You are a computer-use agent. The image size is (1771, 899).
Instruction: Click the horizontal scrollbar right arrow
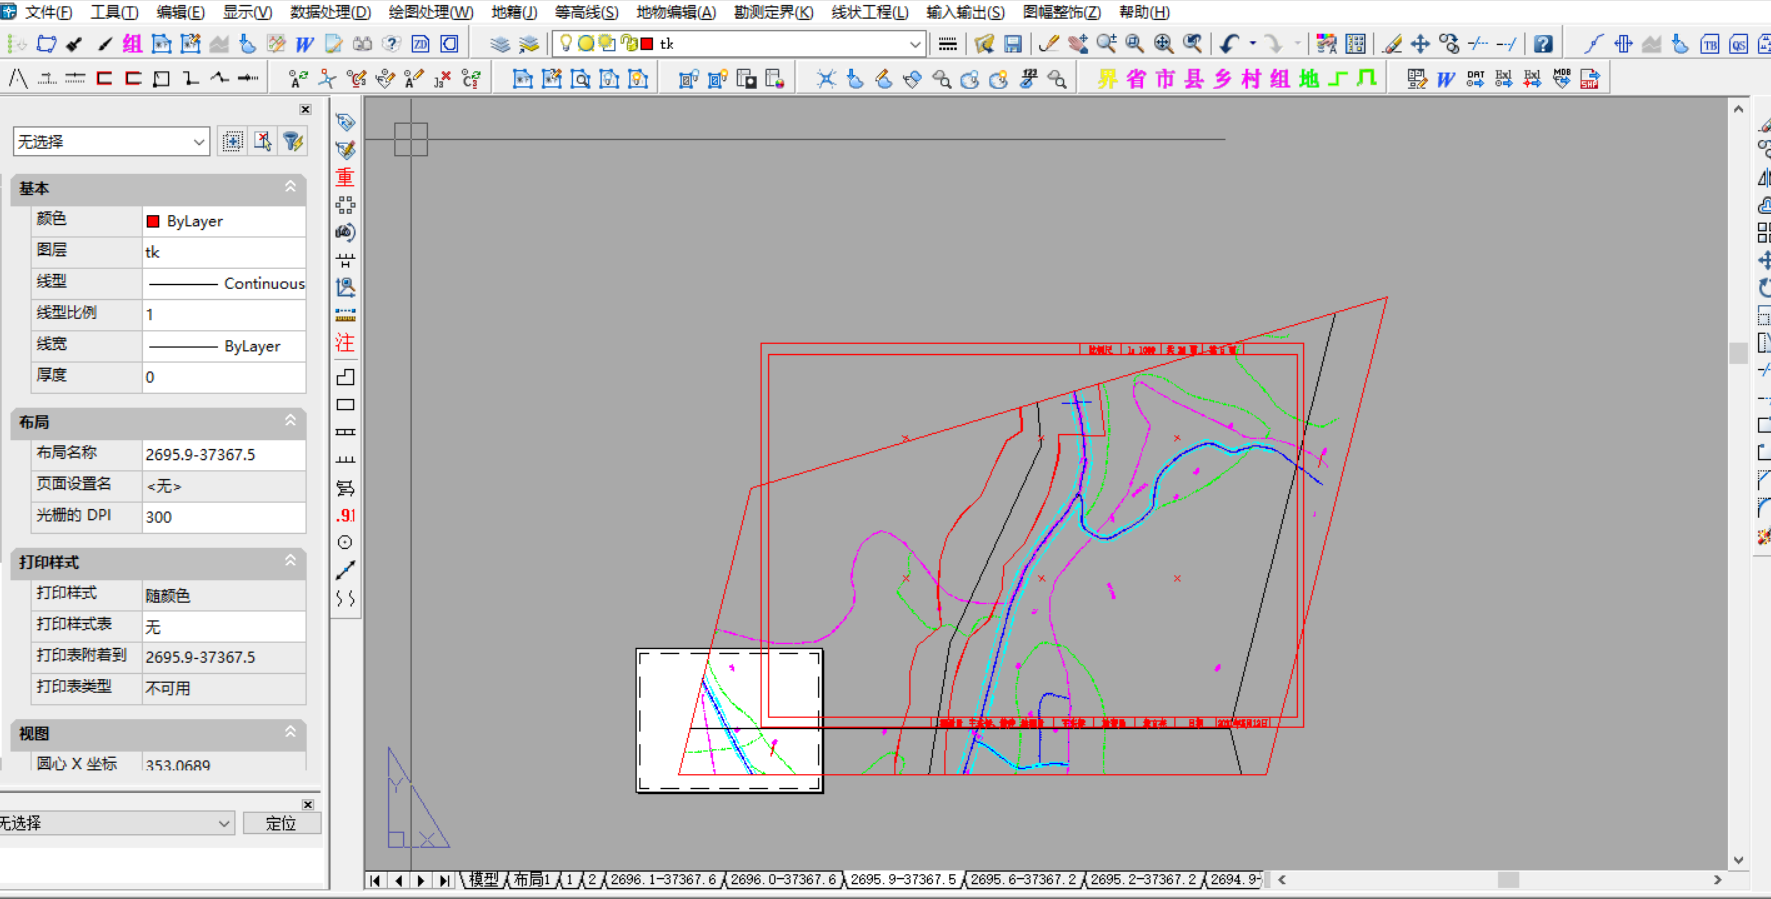coord(1718,880)
